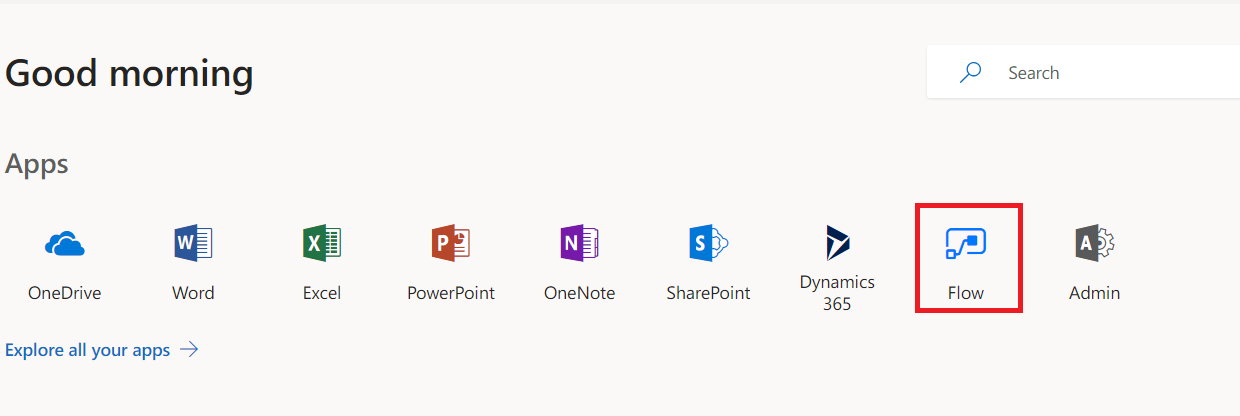
Task: Start PowerPoint from the Apps list
Action: [451, 243]
